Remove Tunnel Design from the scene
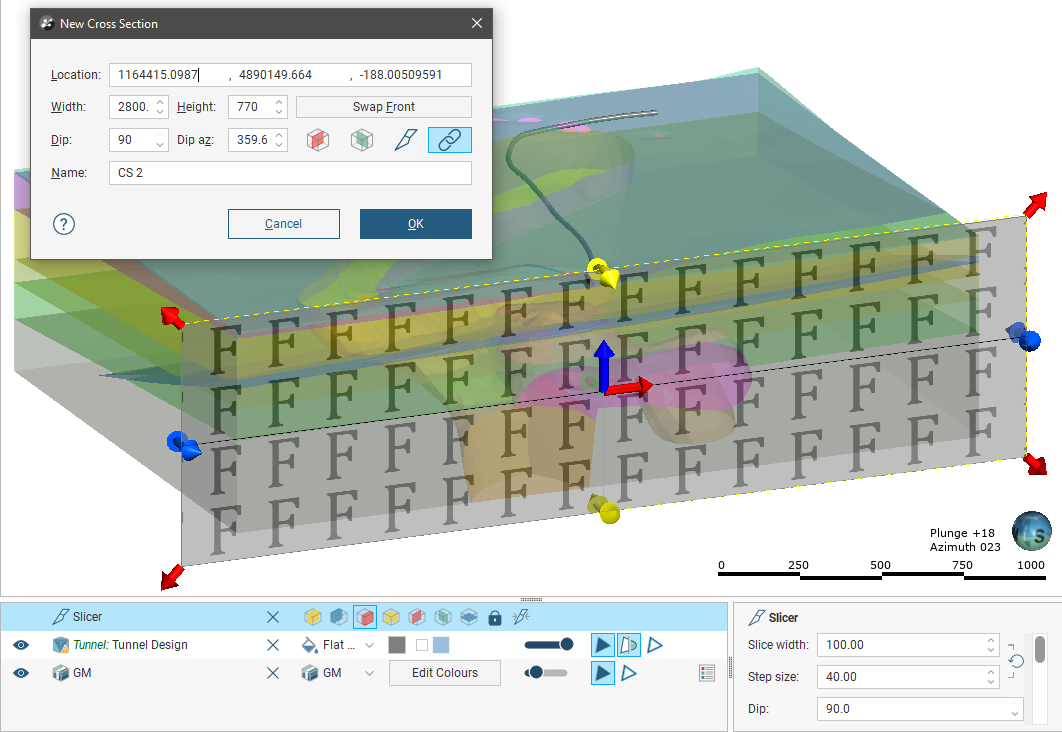This screenshot has width=1062, height=732. point(273,645)
